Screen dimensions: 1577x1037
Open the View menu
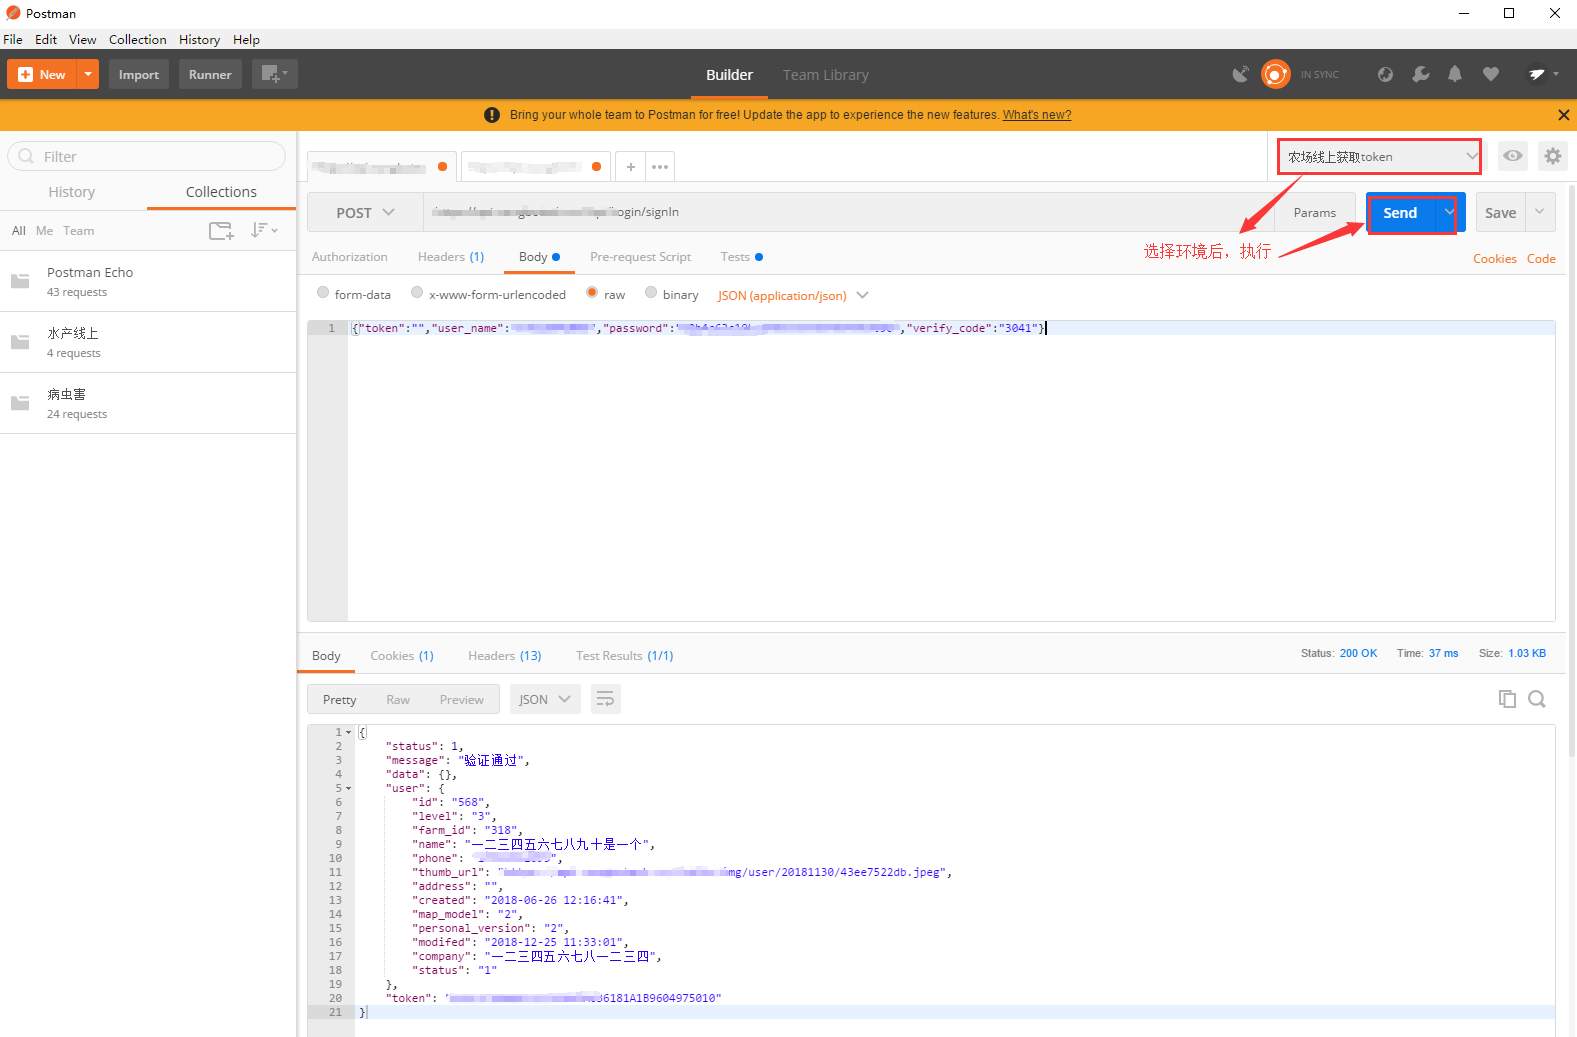(83, 40)
